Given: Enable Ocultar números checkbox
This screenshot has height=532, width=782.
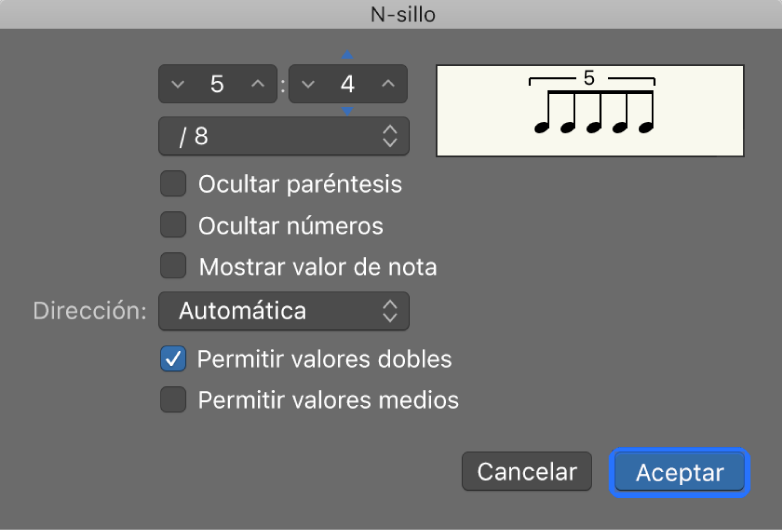Looking at the screenshot, I should pyautogui.click(x=174, y=226).
